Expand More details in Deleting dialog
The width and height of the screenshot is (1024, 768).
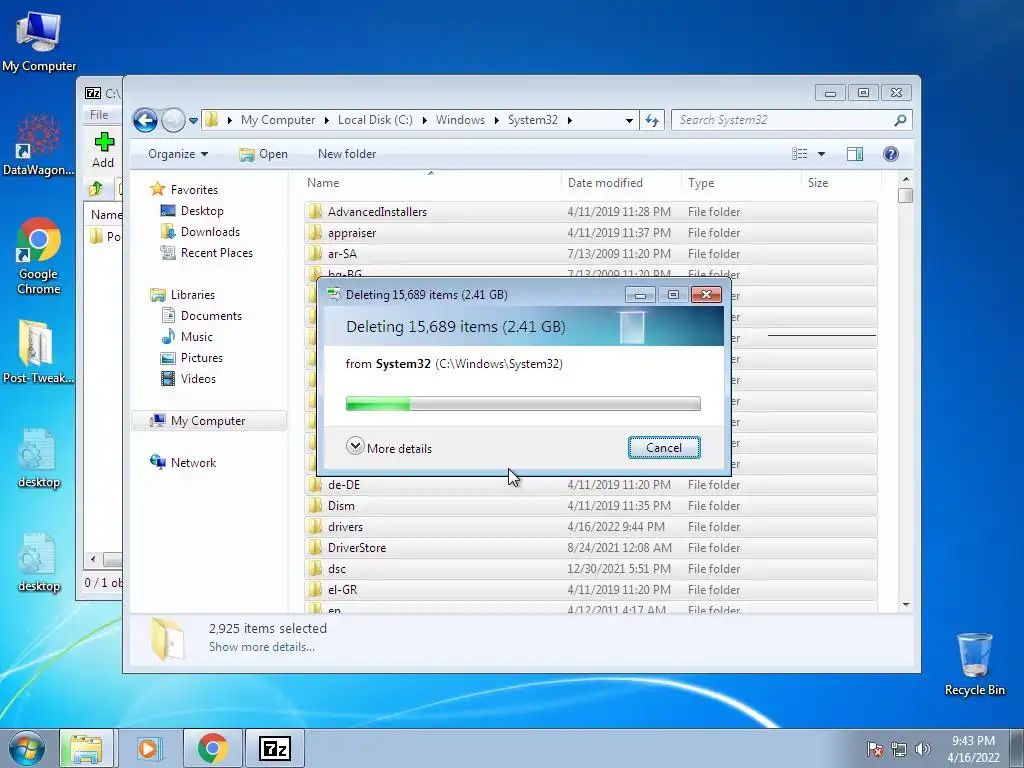click(x=389, y=448)
